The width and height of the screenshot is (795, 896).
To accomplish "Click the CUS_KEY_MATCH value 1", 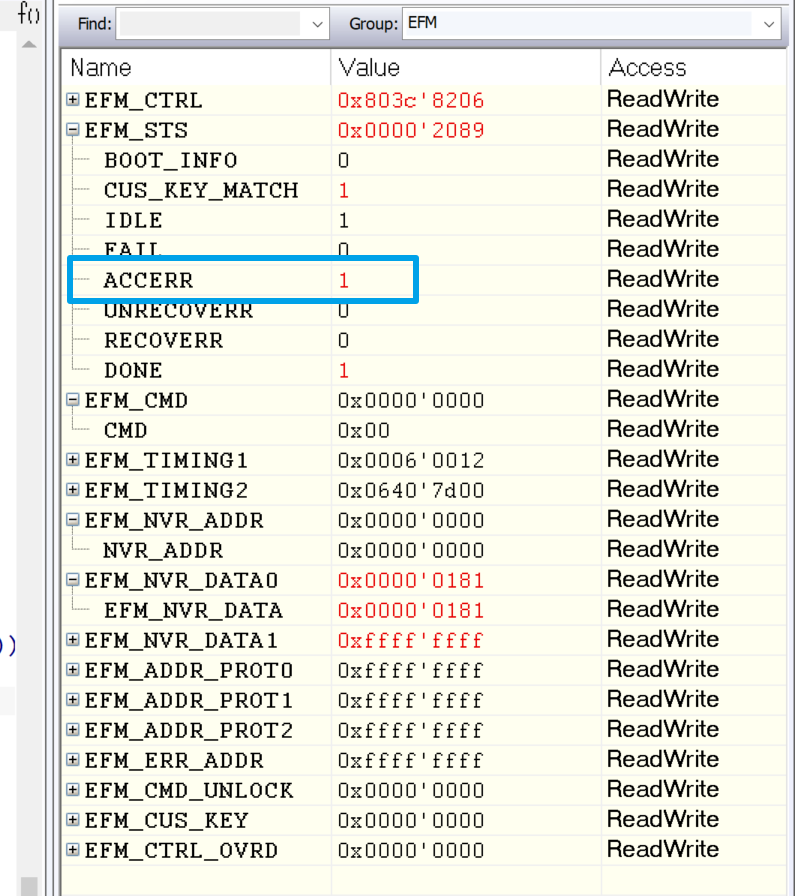I will pos(343,190).
